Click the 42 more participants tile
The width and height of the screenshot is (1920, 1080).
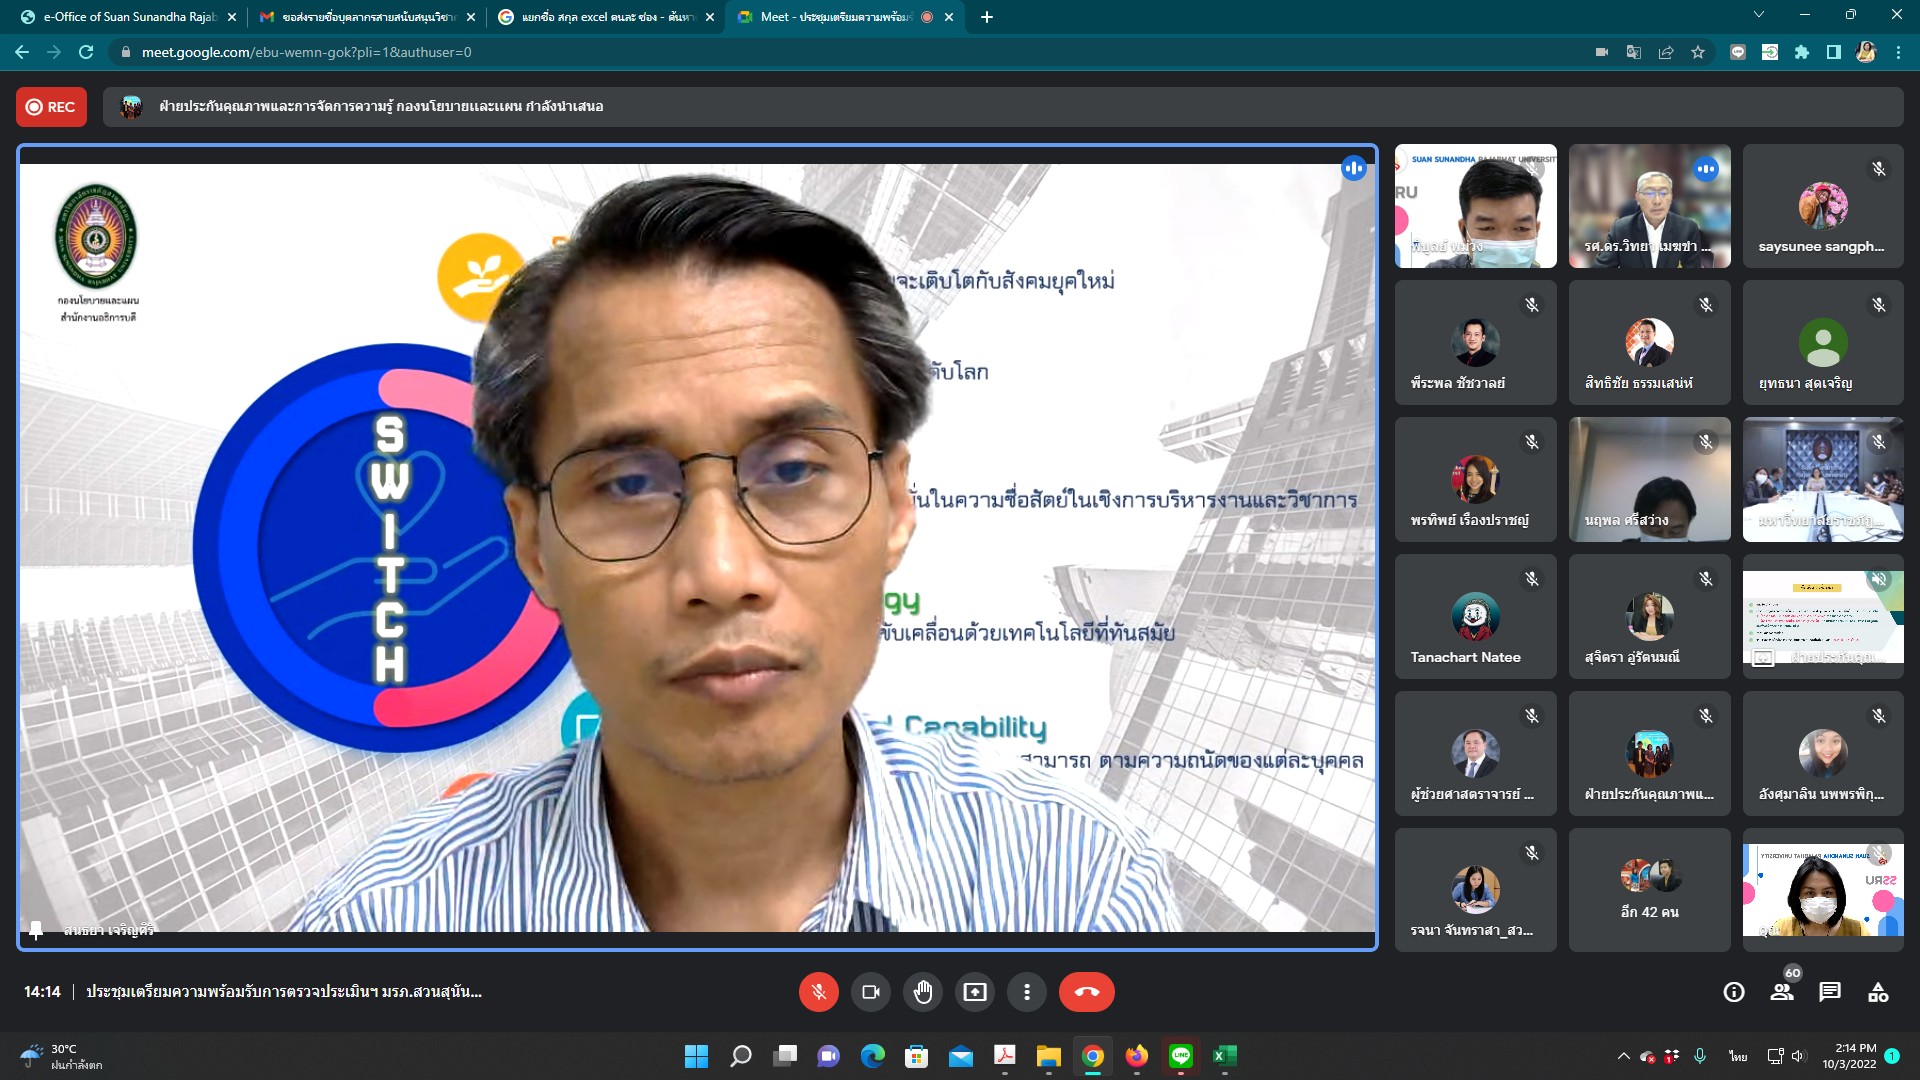1649,889
